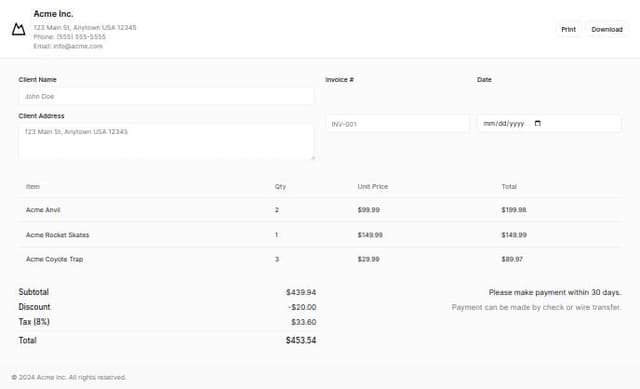Click the $89.97 row total
Viewport: 640px width, 389px height.
pyautogui.click(x=512, y=259)
